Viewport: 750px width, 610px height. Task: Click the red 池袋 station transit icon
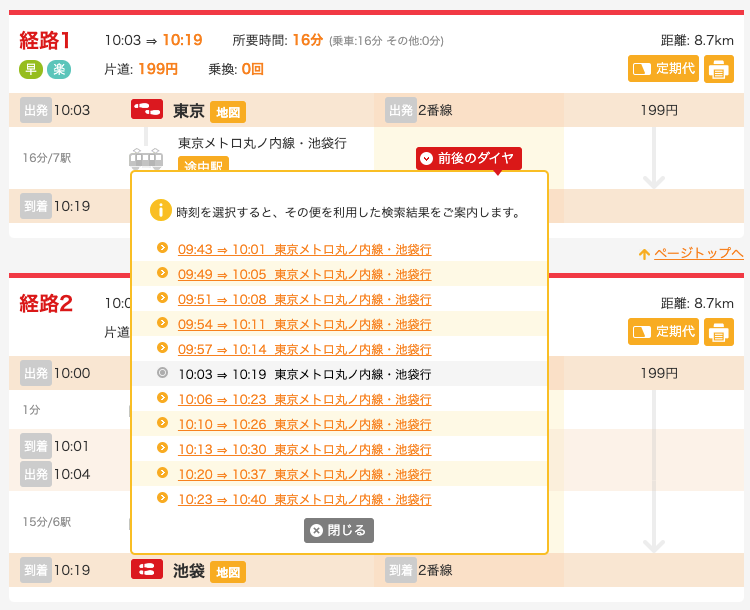(x=147, y=569)
